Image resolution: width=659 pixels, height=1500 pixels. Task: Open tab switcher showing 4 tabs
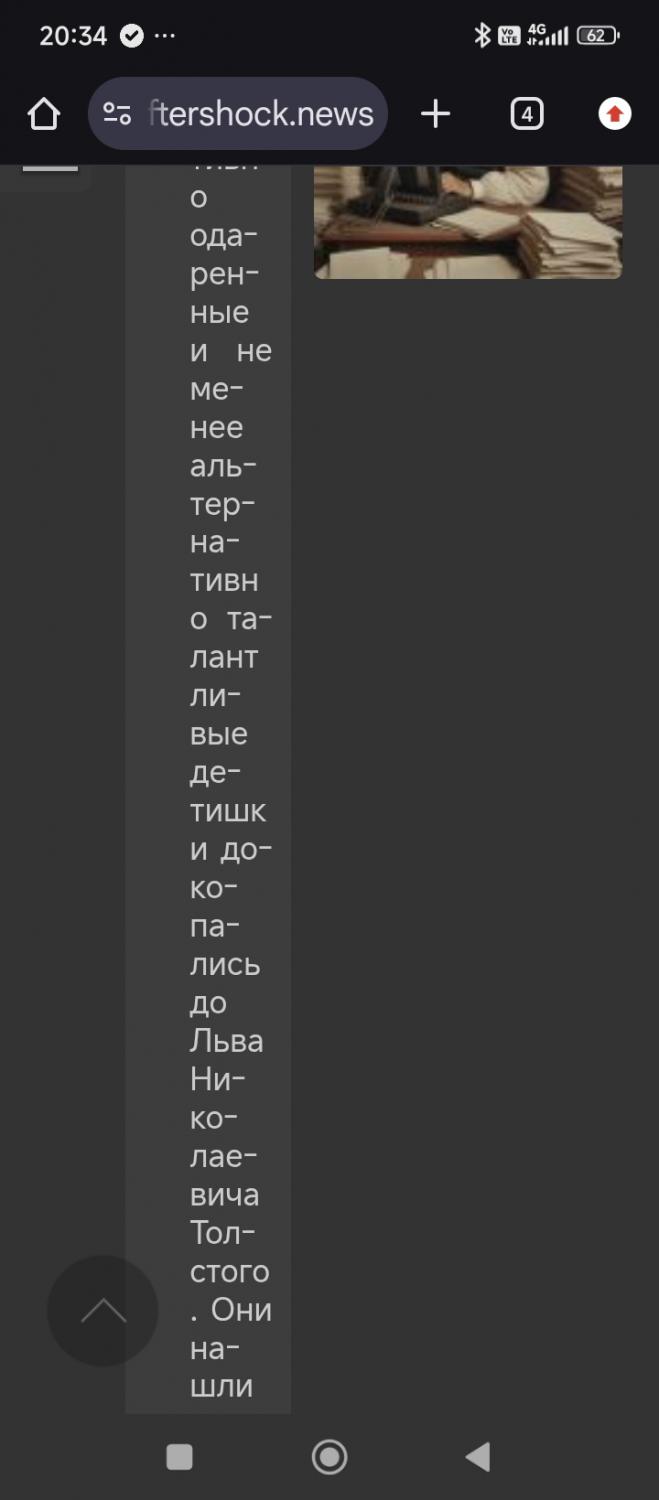pyautogui.click(x=526, y=115)
